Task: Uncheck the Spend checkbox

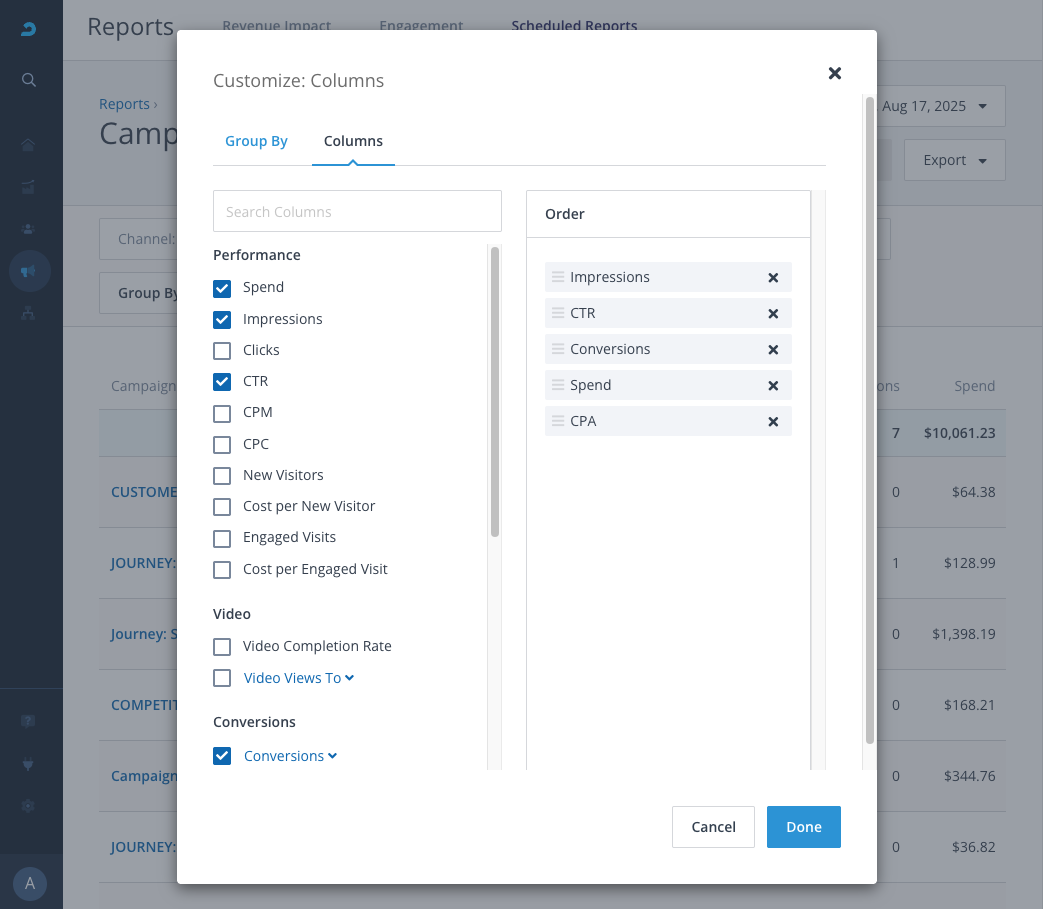Action: pos(222,288)
